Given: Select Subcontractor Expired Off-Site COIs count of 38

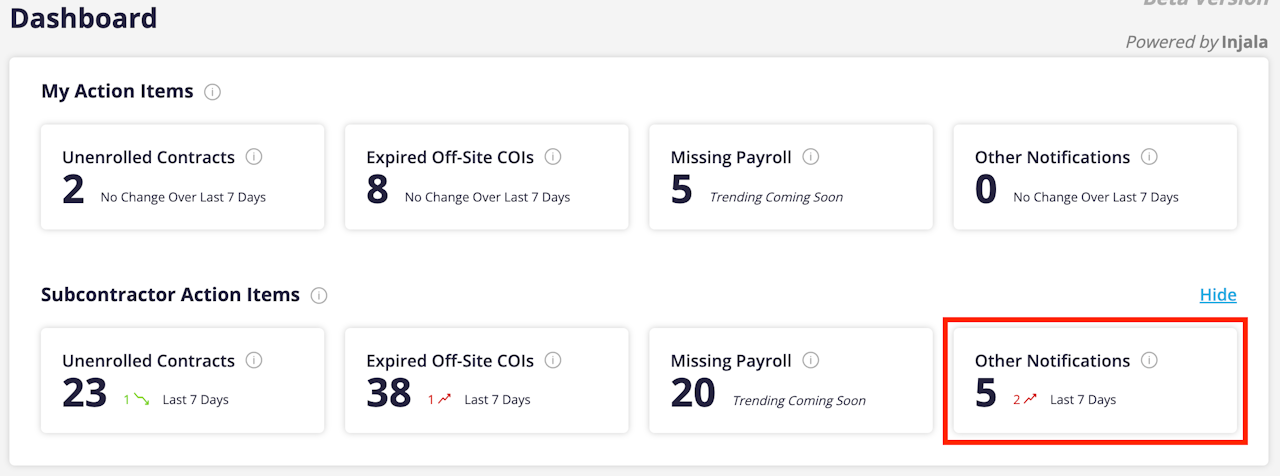Looking at the screenshot, I should pos(388,393).
